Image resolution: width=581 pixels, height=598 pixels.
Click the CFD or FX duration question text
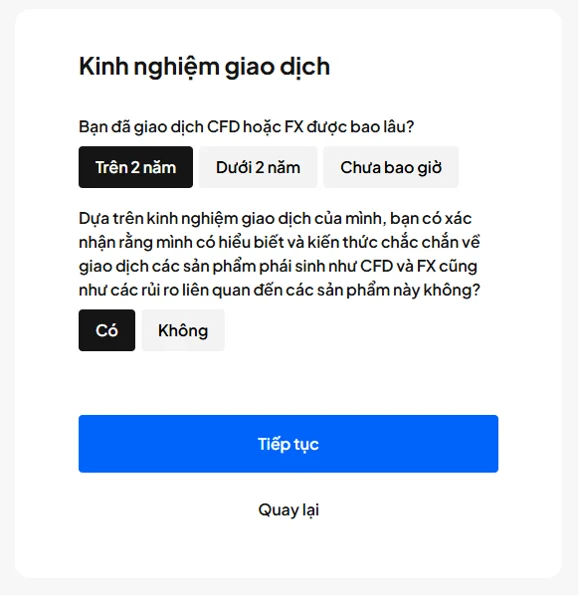pos(247,127)
